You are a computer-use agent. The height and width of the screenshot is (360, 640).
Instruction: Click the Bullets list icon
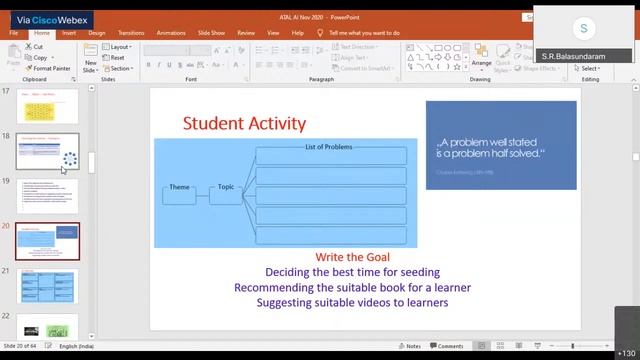pos(260,50)
